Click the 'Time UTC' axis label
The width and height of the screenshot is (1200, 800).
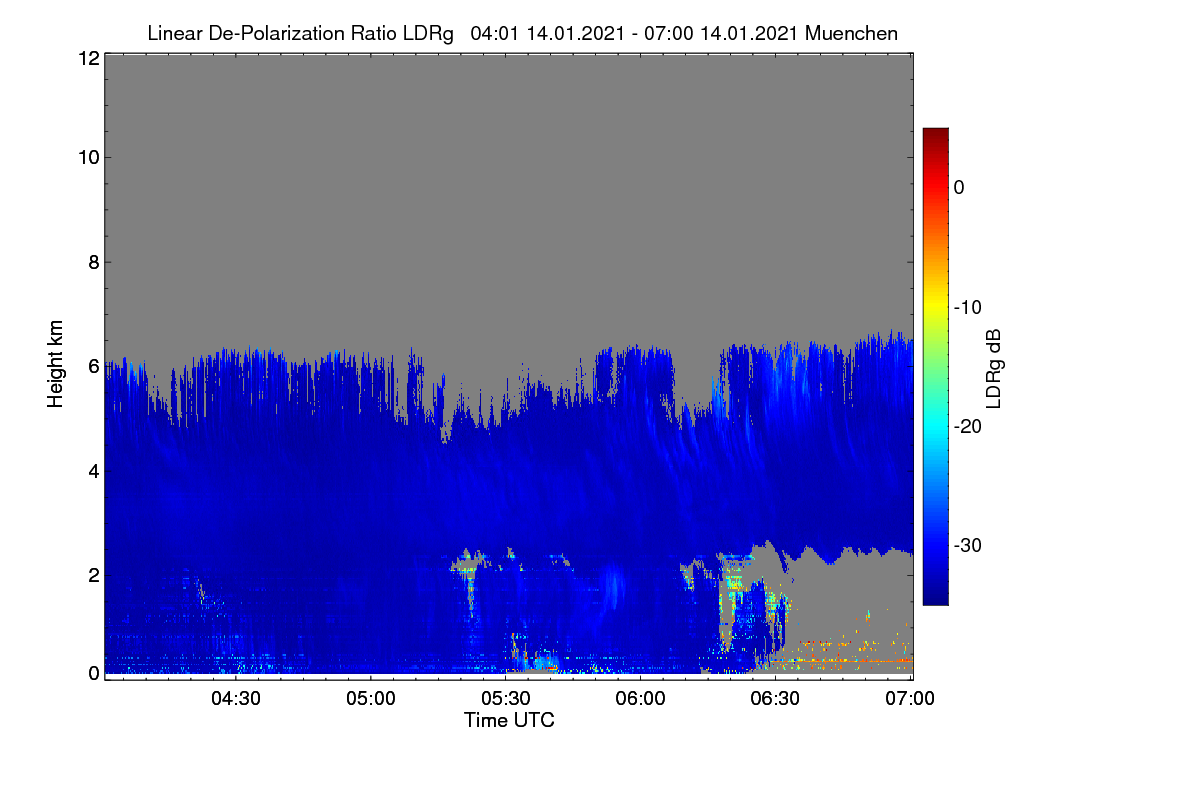pos(509,720)
